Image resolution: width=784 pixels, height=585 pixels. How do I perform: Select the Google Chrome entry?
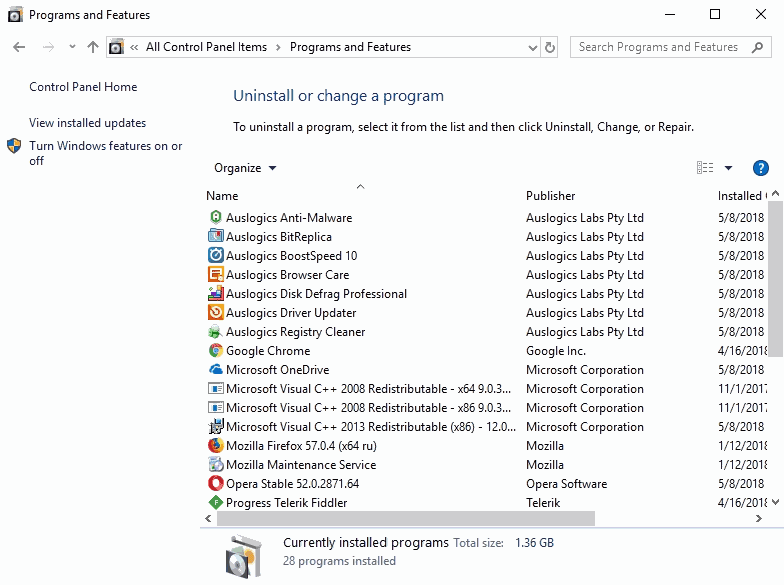click(268, 351)
